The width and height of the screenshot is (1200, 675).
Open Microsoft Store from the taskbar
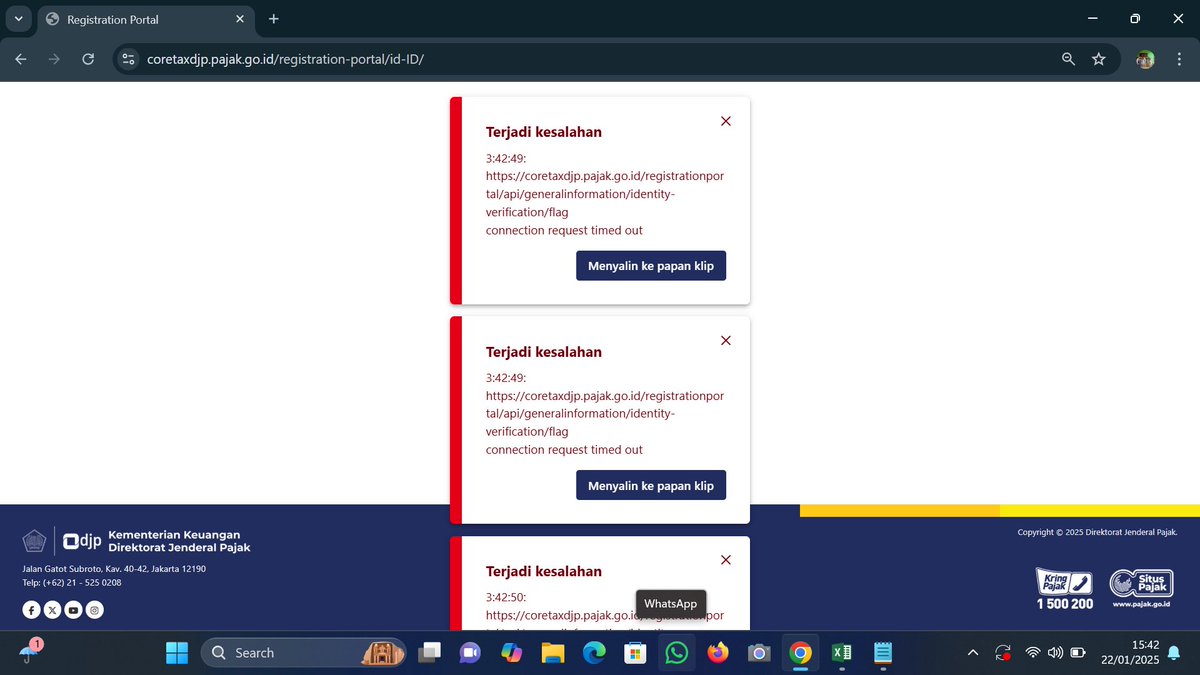pyautogui.click(x=635, y=653)
